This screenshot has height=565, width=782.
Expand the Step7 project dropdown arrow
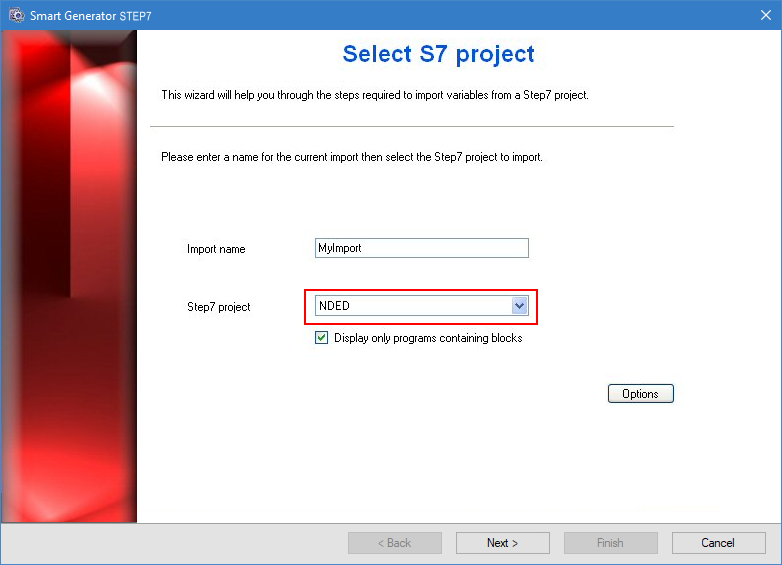click(519, 306)
